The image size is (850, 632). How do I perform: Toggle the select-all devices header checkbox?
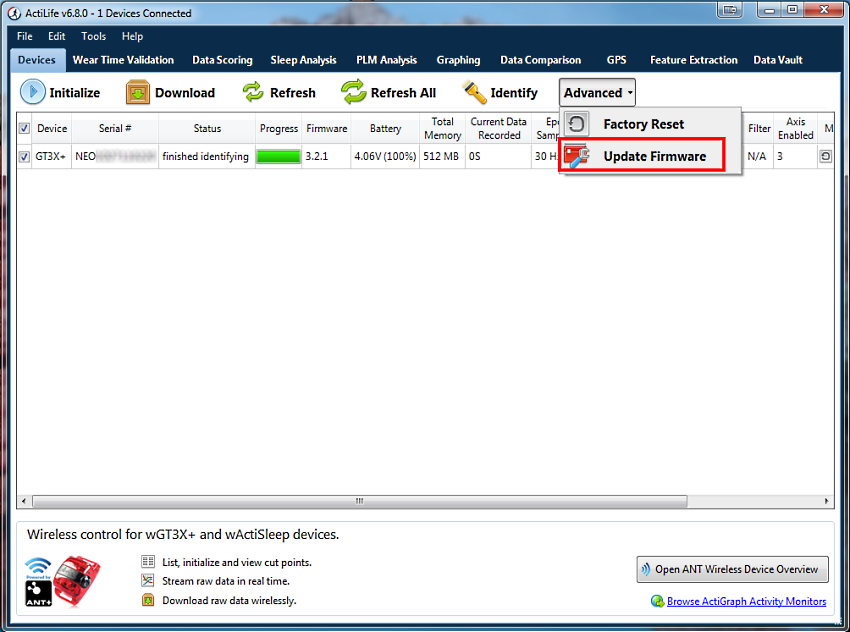click(x=25, y=128)
